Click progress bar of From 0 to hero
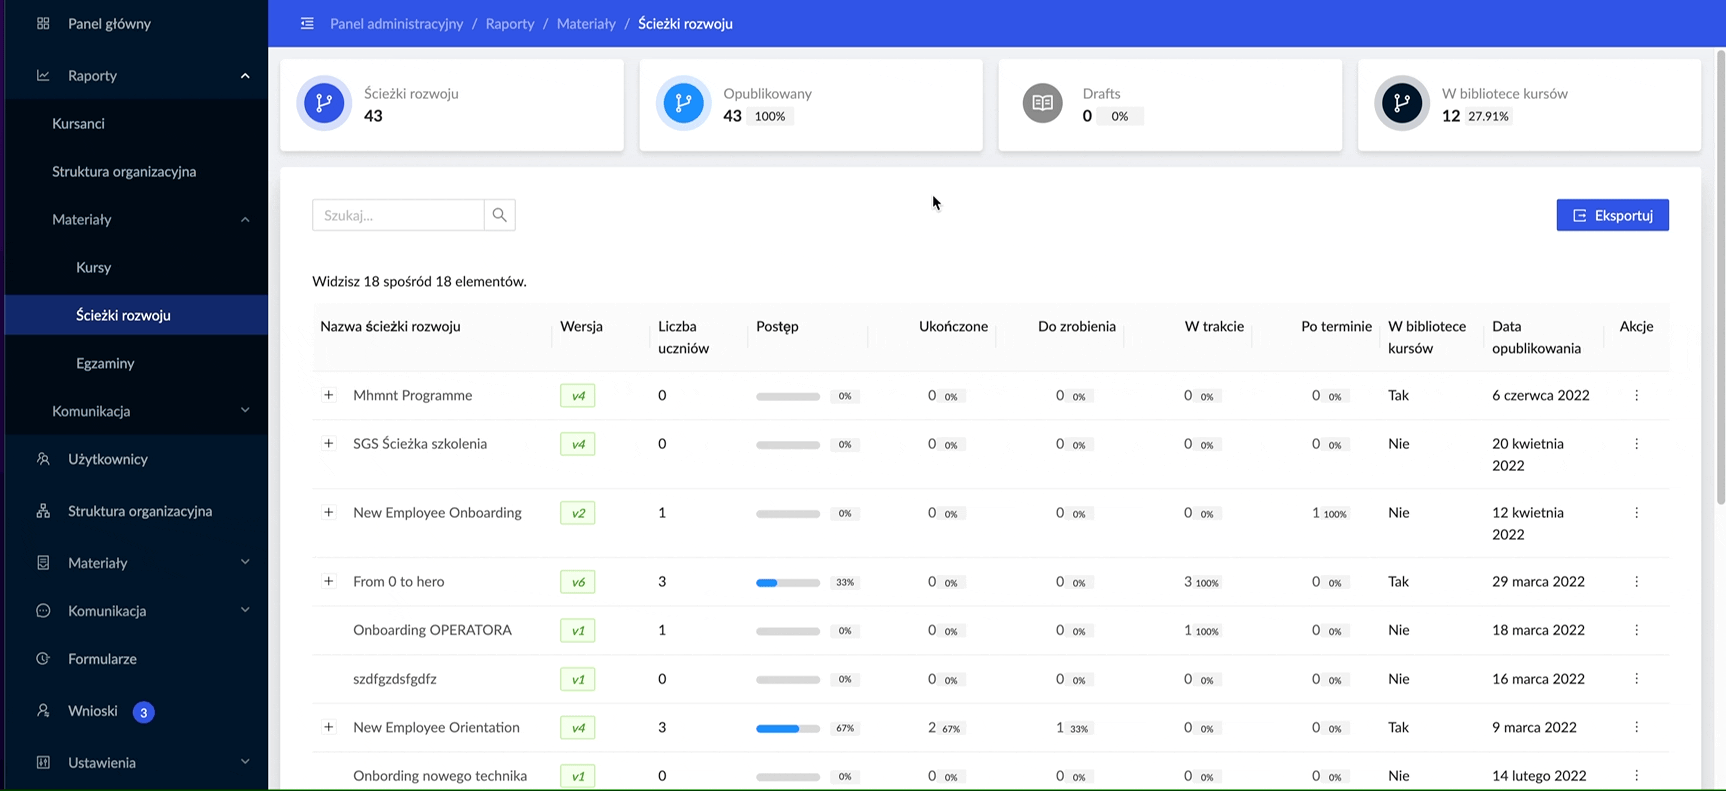The width and height of the screenshot is (1726, 791). tap(788, 582)
